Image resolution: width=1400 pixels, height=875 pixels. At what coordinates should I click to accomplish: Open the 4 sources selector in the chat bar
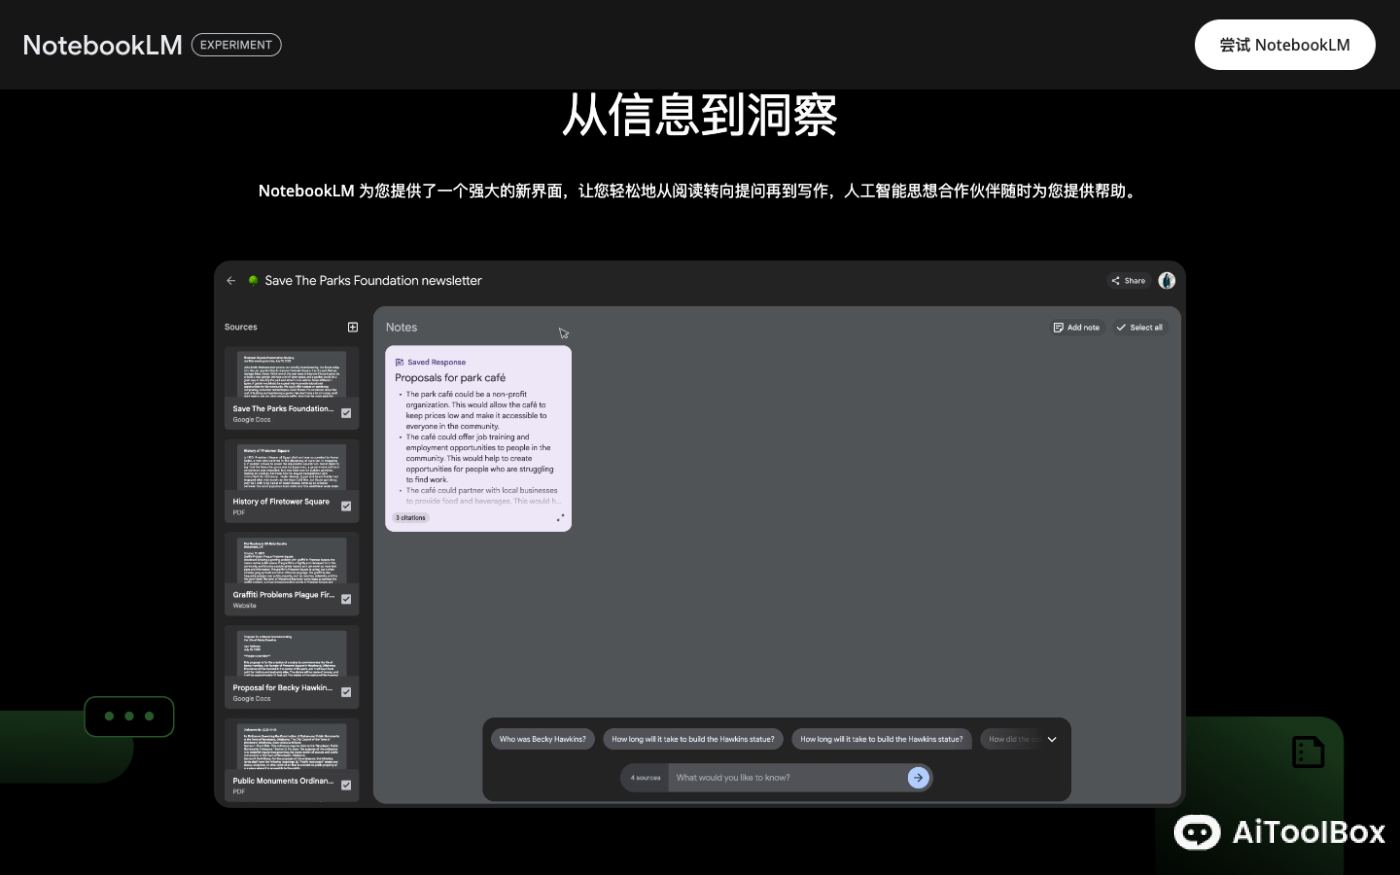pyautogui.click(x=644, y=777)
